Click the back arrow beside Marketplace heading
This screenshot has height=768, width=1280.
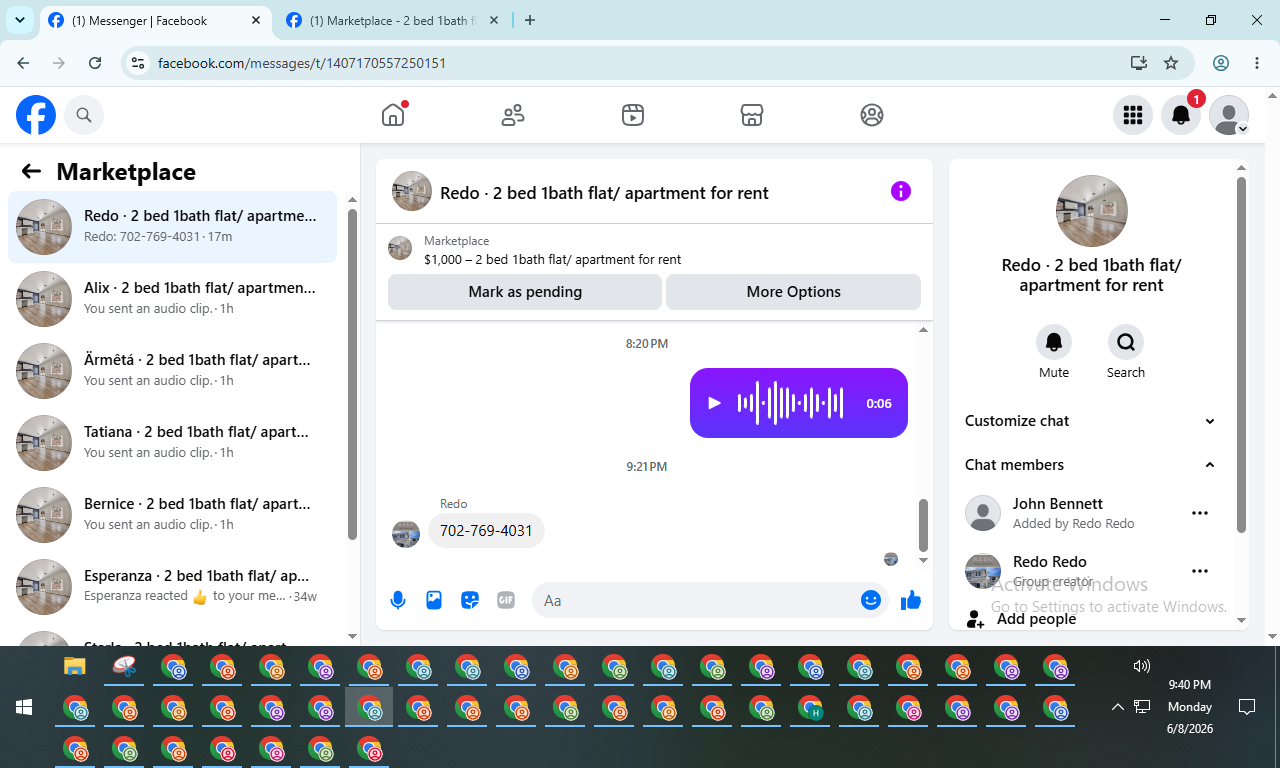31,172
